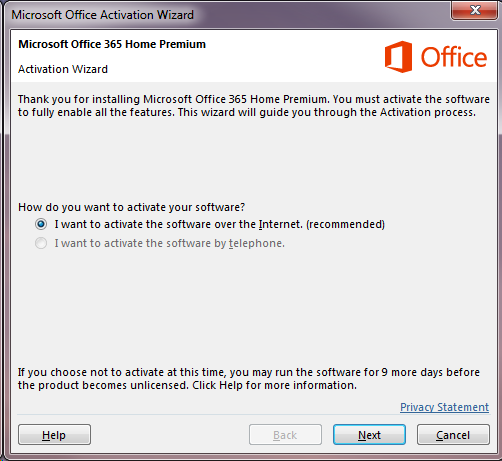The height and width of the screenshot is (461, 502).
Task: Click the 'over the Internet (recommended)' option label
Action: [220, 224]
